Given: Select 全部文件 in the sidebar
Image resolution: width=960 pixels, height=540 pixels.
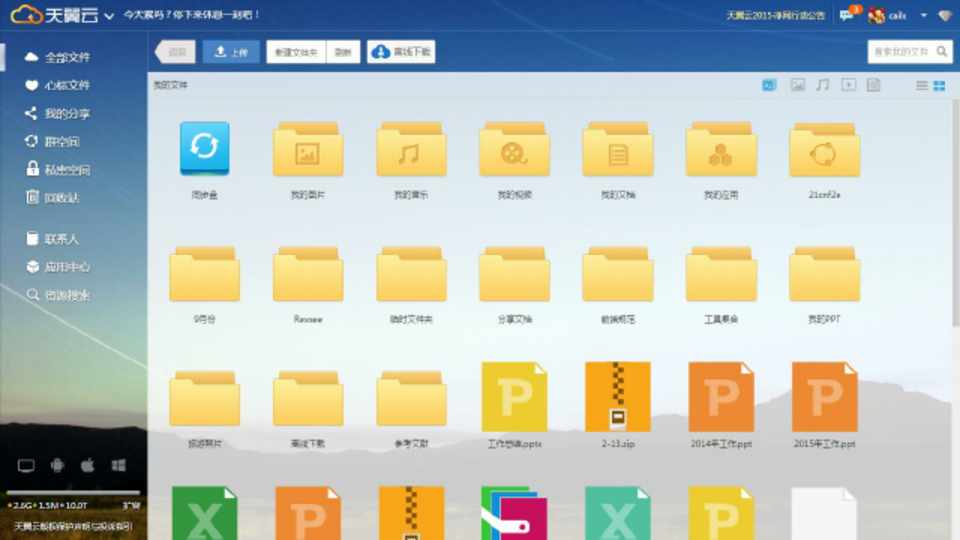Looking at the screenshot, I should (x=66, y=57).
